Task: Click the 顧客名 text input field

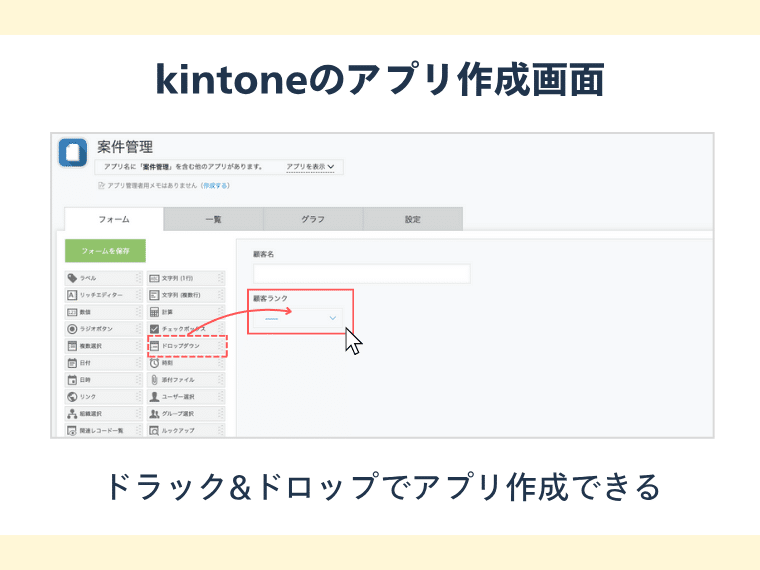Action: pos(361,274)
